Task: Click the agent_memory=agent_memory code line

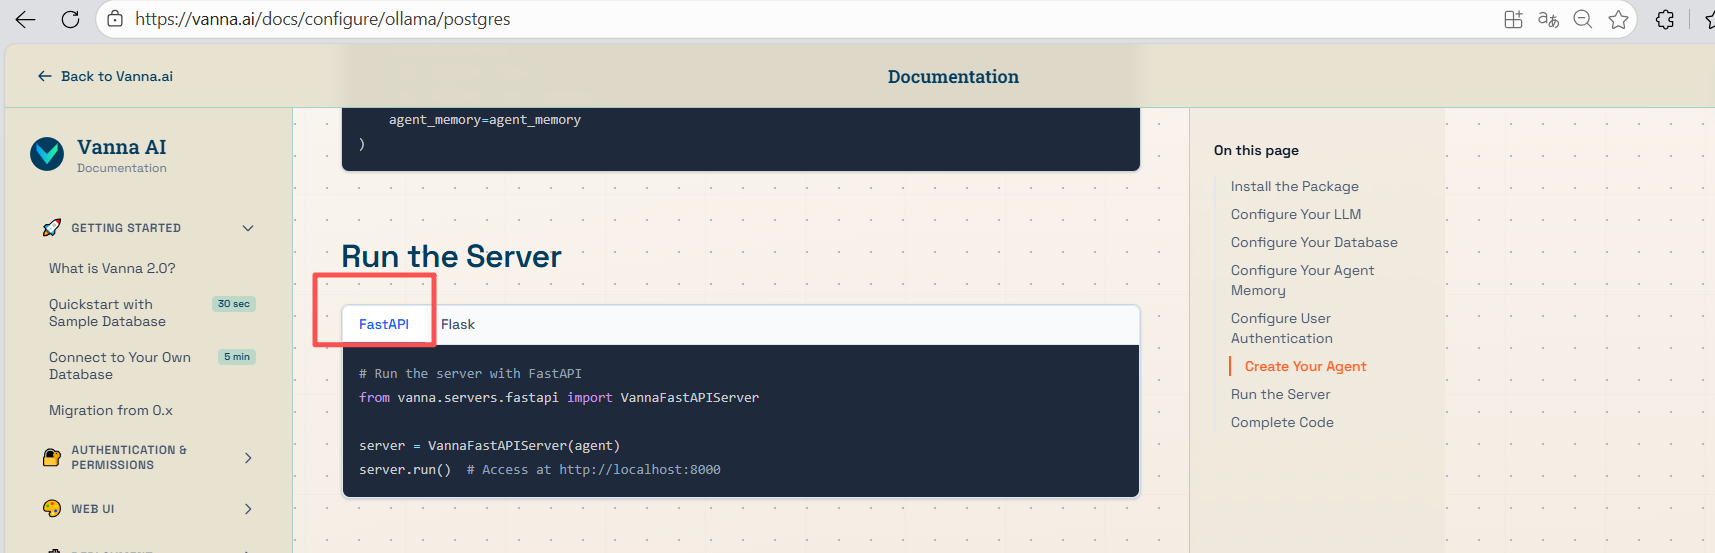Action: (485, 120)
